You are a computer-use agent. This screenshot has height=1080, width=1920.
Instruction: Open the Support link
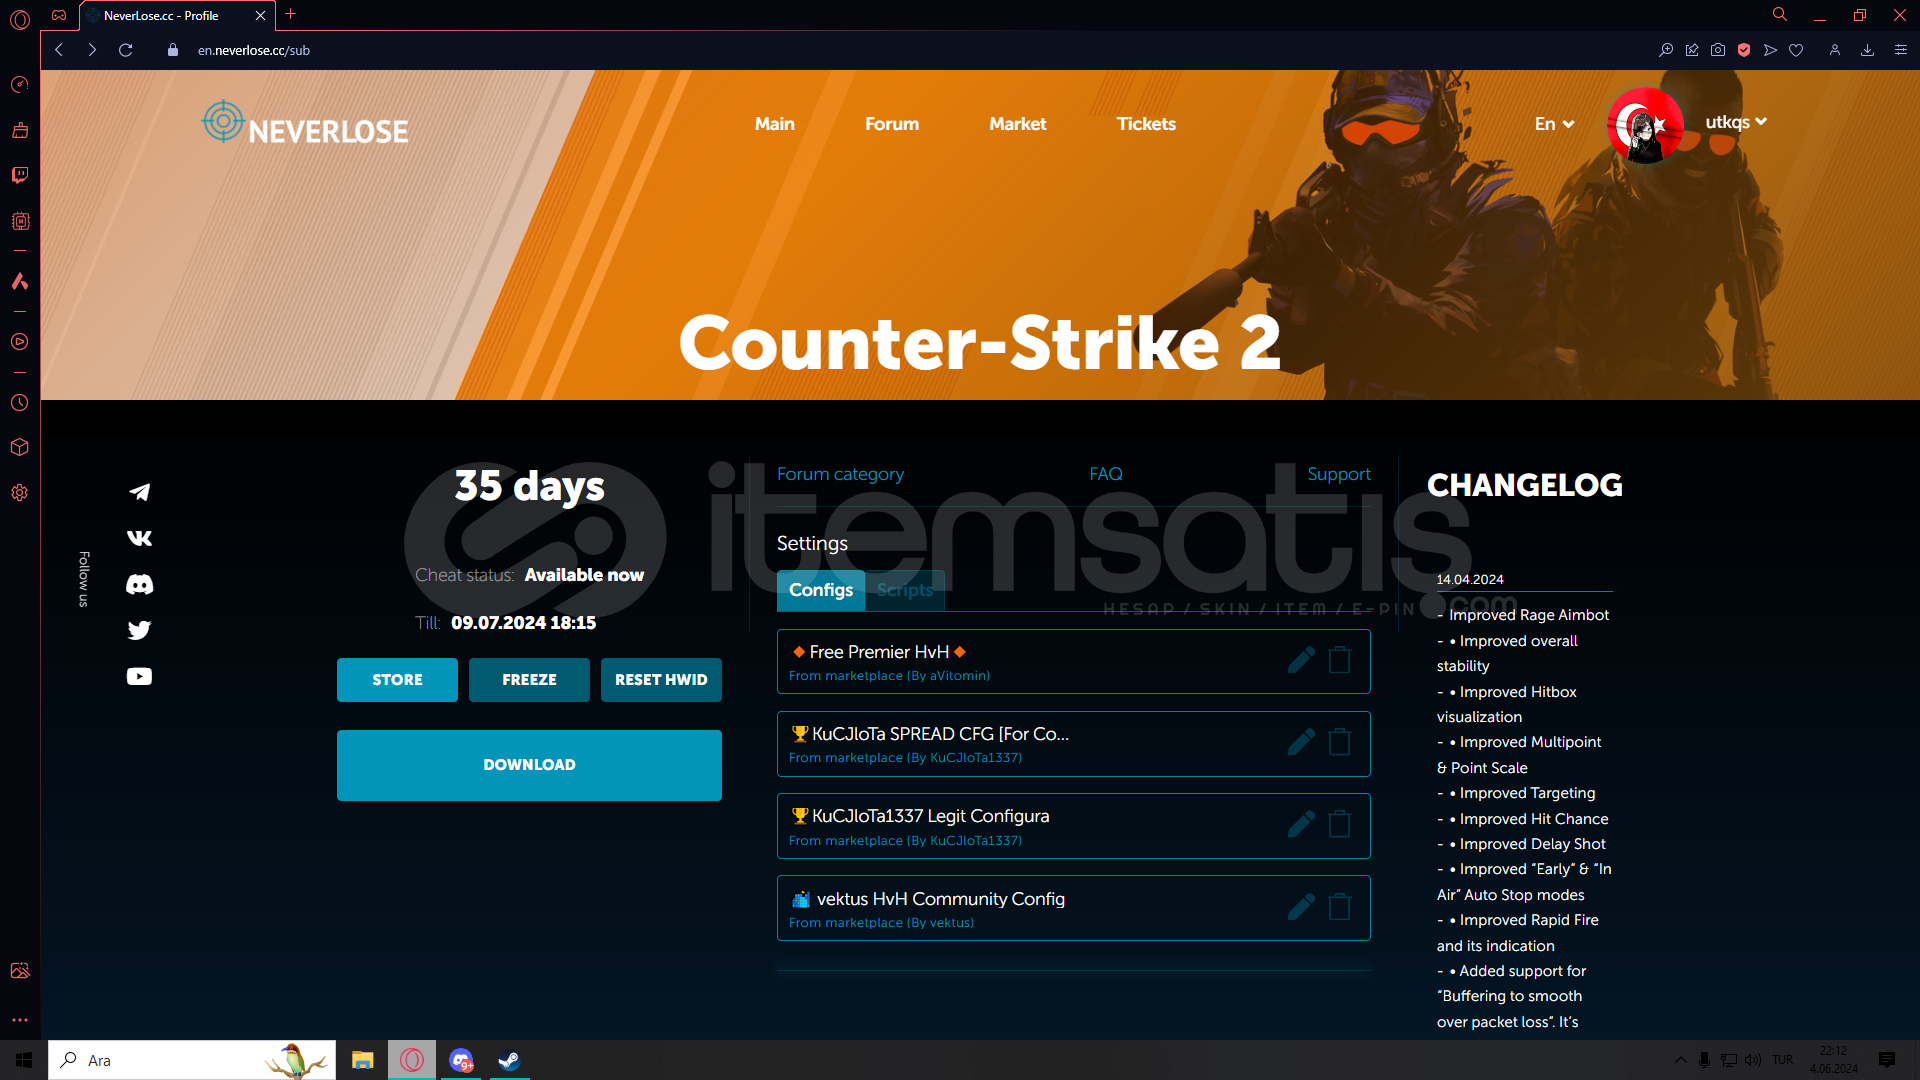click(1339, 474)
